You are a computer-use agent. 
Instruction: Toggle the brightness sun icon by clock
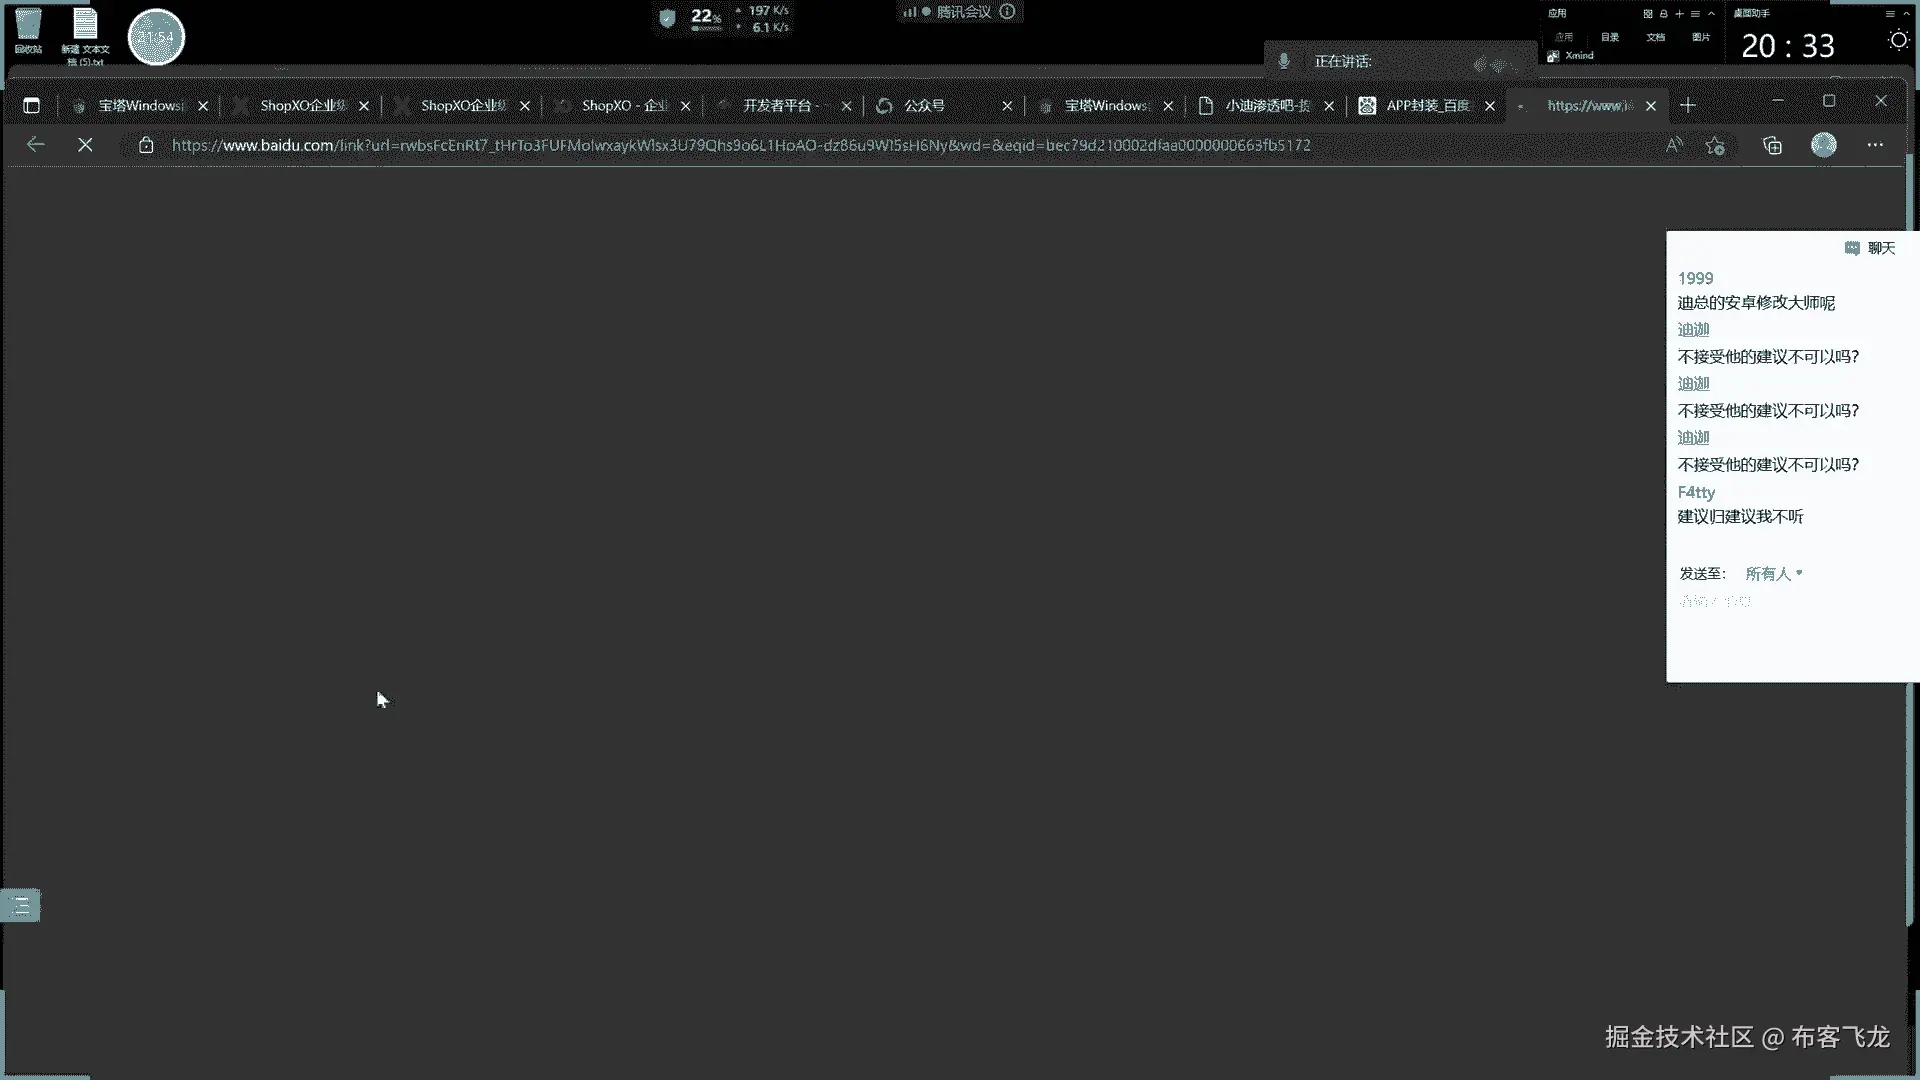[x=1898, y=40]
